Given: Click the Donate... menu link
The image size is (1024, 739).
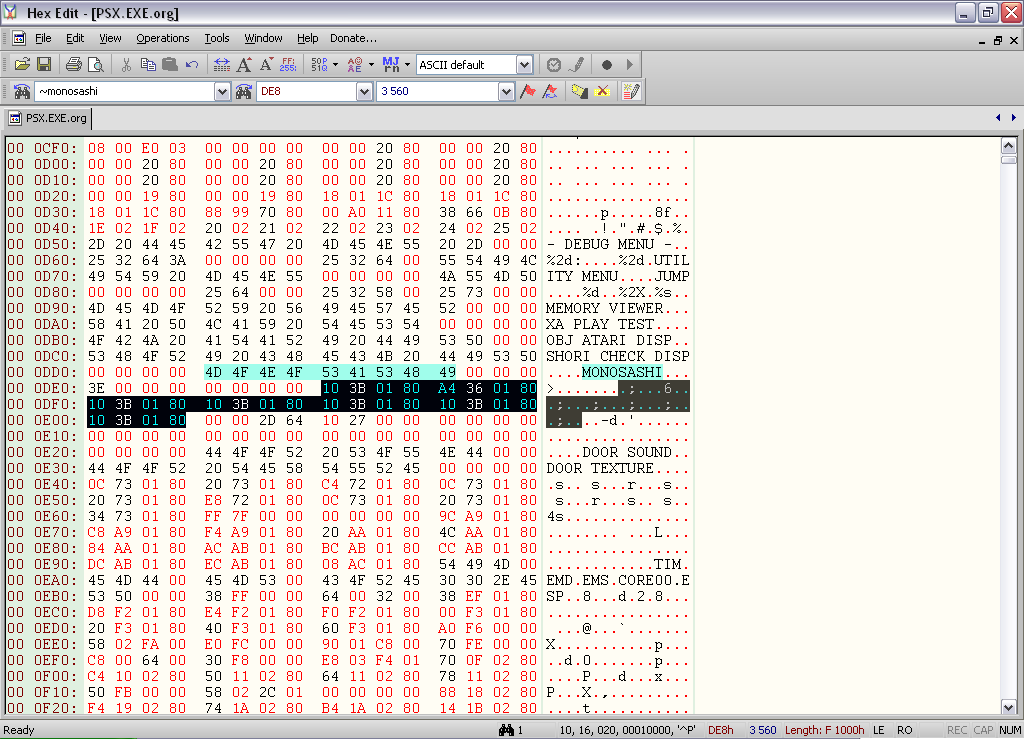Looking at the screenshot, I should click(x=353, y=38).
